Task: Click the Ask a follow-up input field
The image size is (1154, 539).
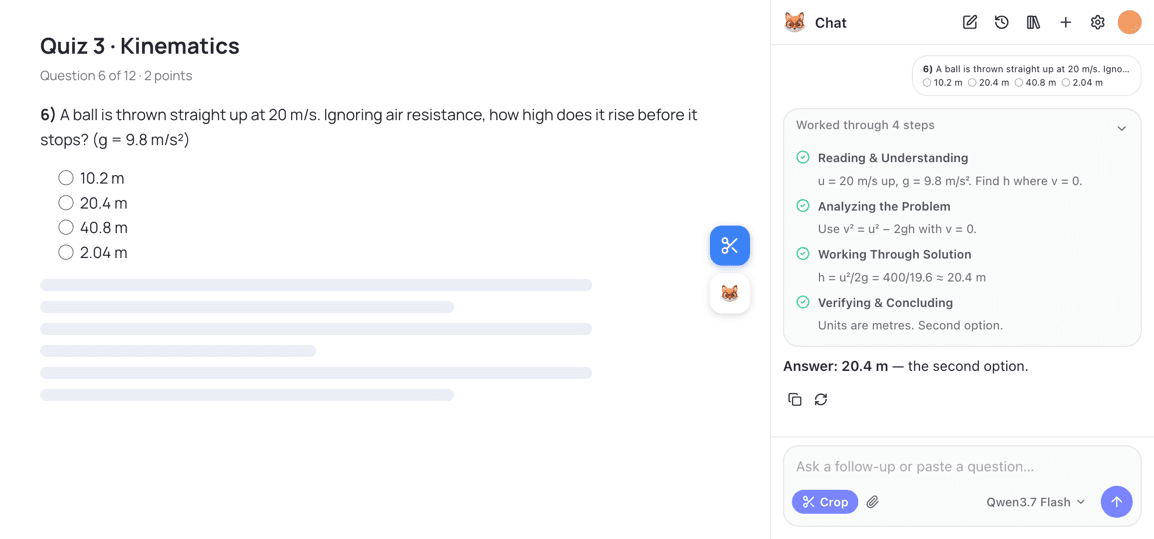Action: pos(962,467)
